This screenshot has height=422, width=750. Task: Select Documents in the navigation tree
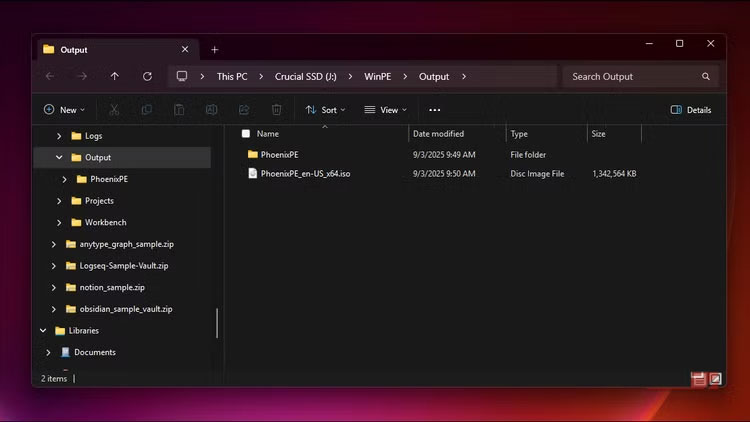point(95,353)
